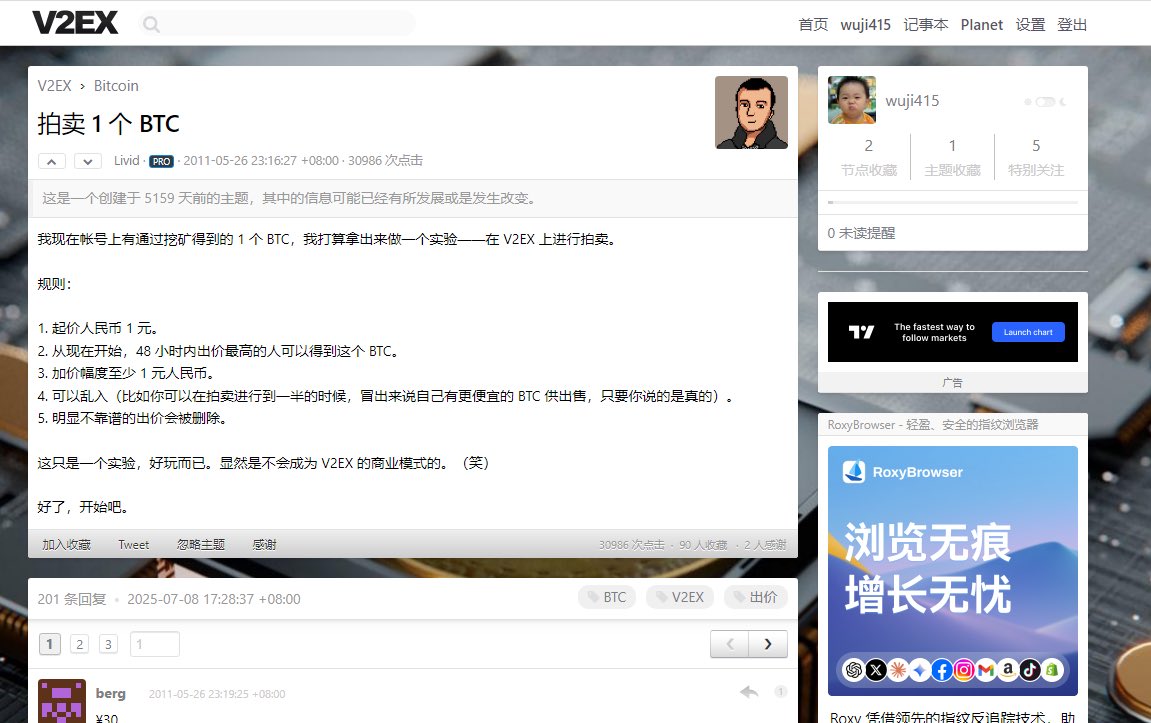
Task: Open 特别关注 count in sidebar
Action: (1036, 157)
